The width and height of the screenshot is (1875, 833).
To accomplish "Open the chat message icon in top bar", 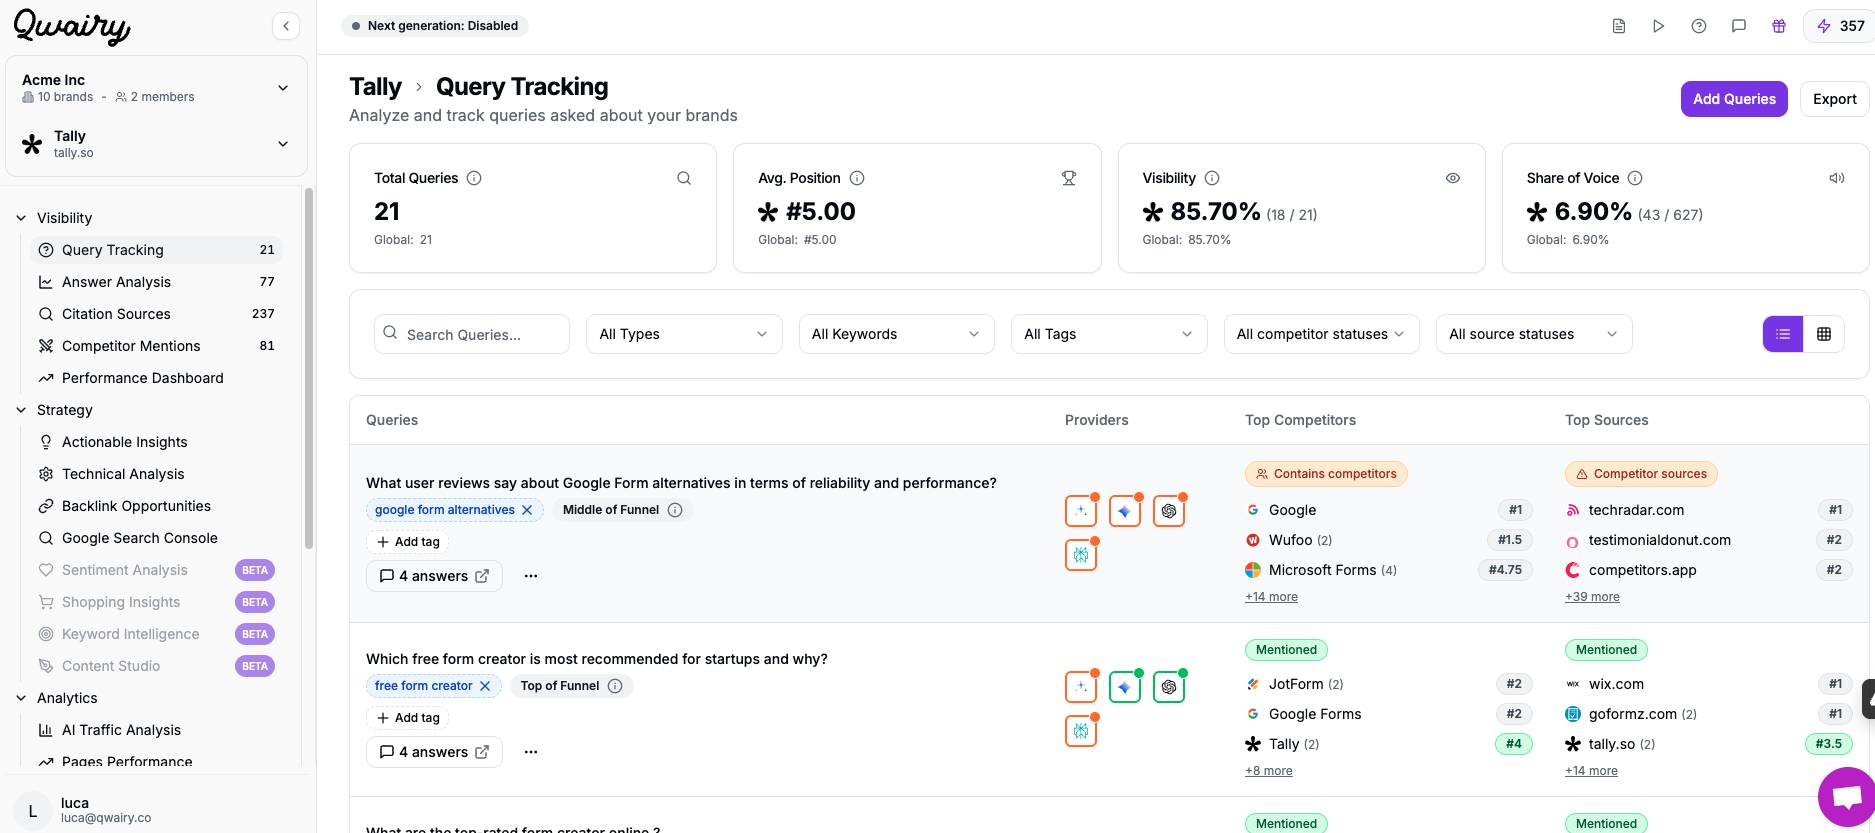I will pos(1739,26).
